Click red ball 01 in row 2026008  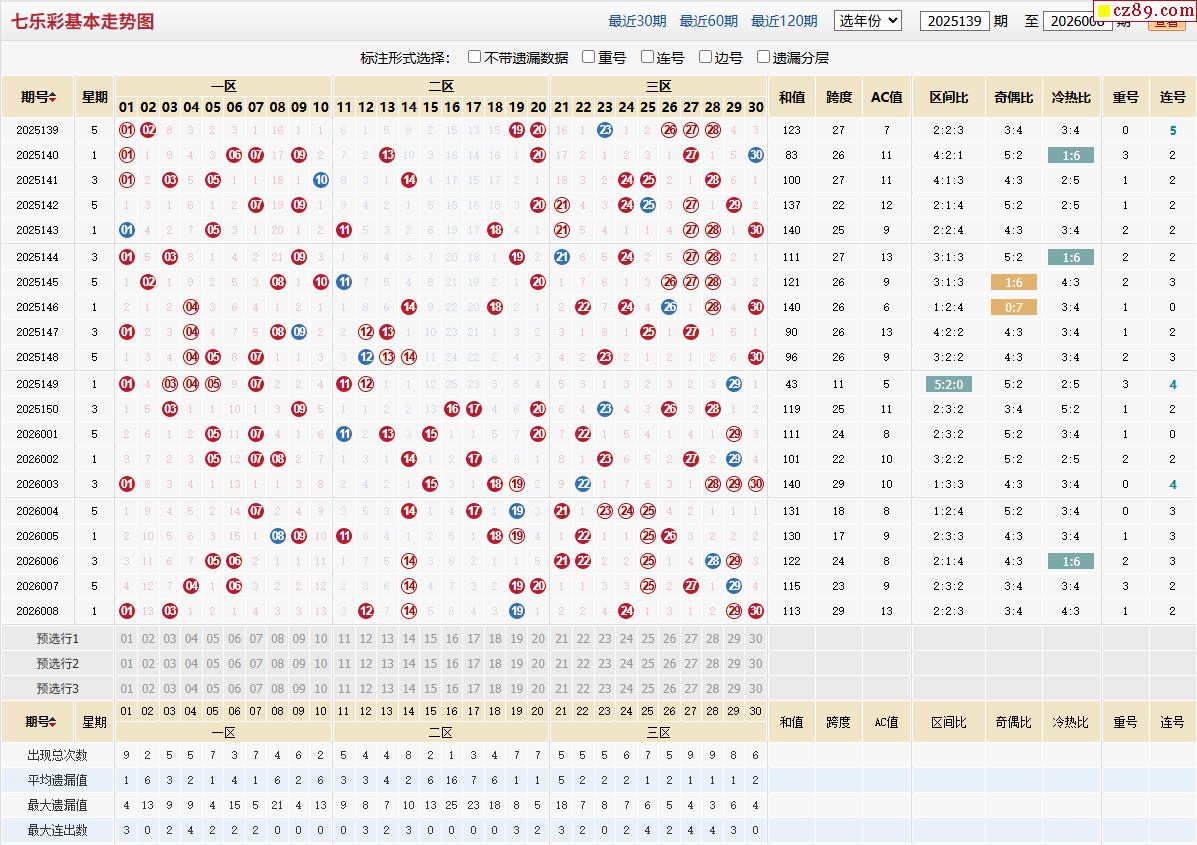(x=127, y=611)
